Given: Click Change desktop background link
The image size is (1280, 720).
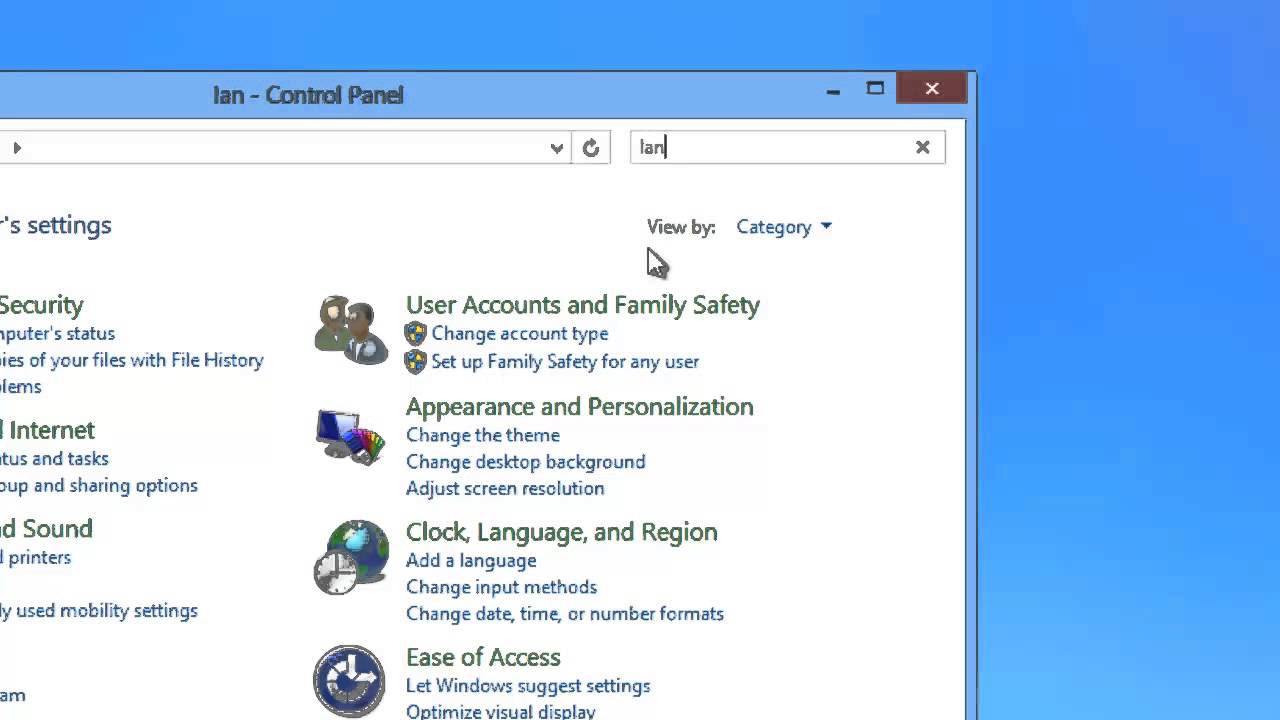Looking at the screenshot, I should [526, 462].
